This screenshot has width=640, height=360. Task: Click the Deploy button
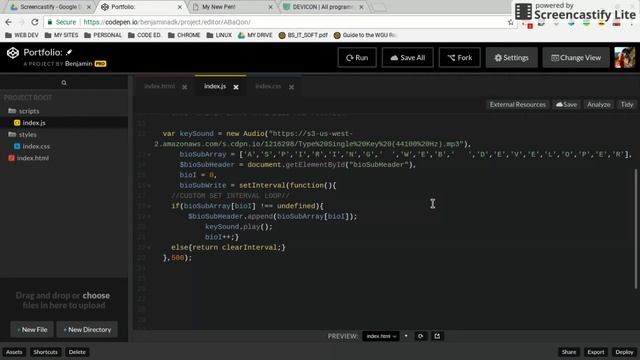pyautogui.click(x=624, y=352)
